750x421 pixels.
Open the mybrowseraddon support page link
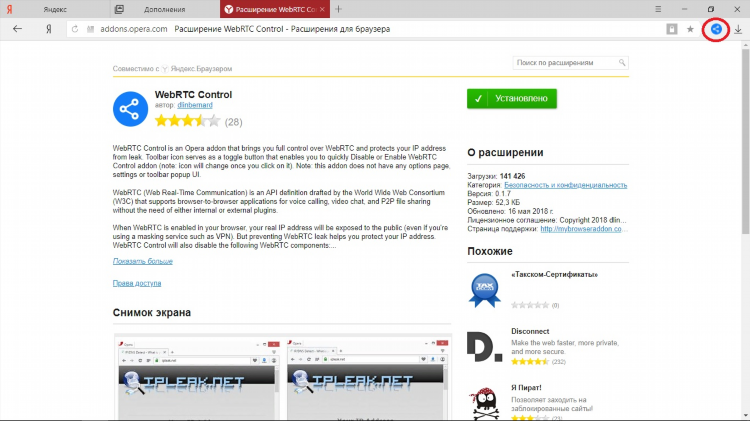coord(584,229)
